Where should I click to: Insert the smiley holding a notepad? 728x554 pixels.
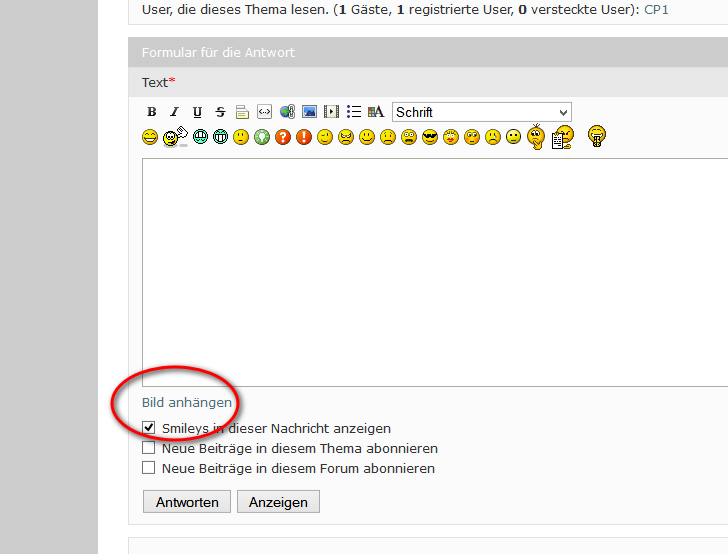563,137
